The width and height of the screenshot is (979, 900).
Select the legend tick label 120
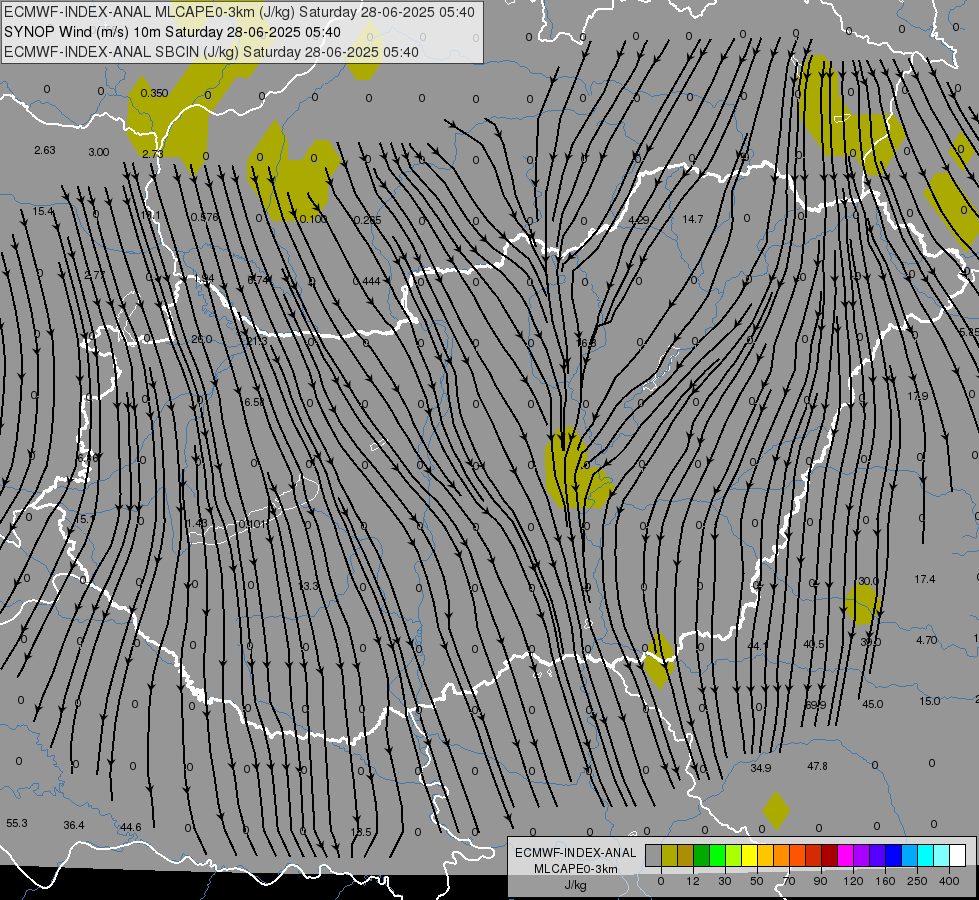[853, 881]
